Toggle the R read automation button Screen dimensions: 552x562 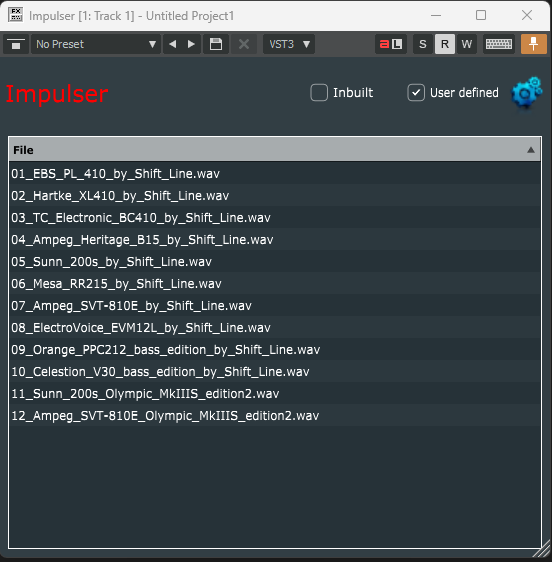tap(445, 44)
